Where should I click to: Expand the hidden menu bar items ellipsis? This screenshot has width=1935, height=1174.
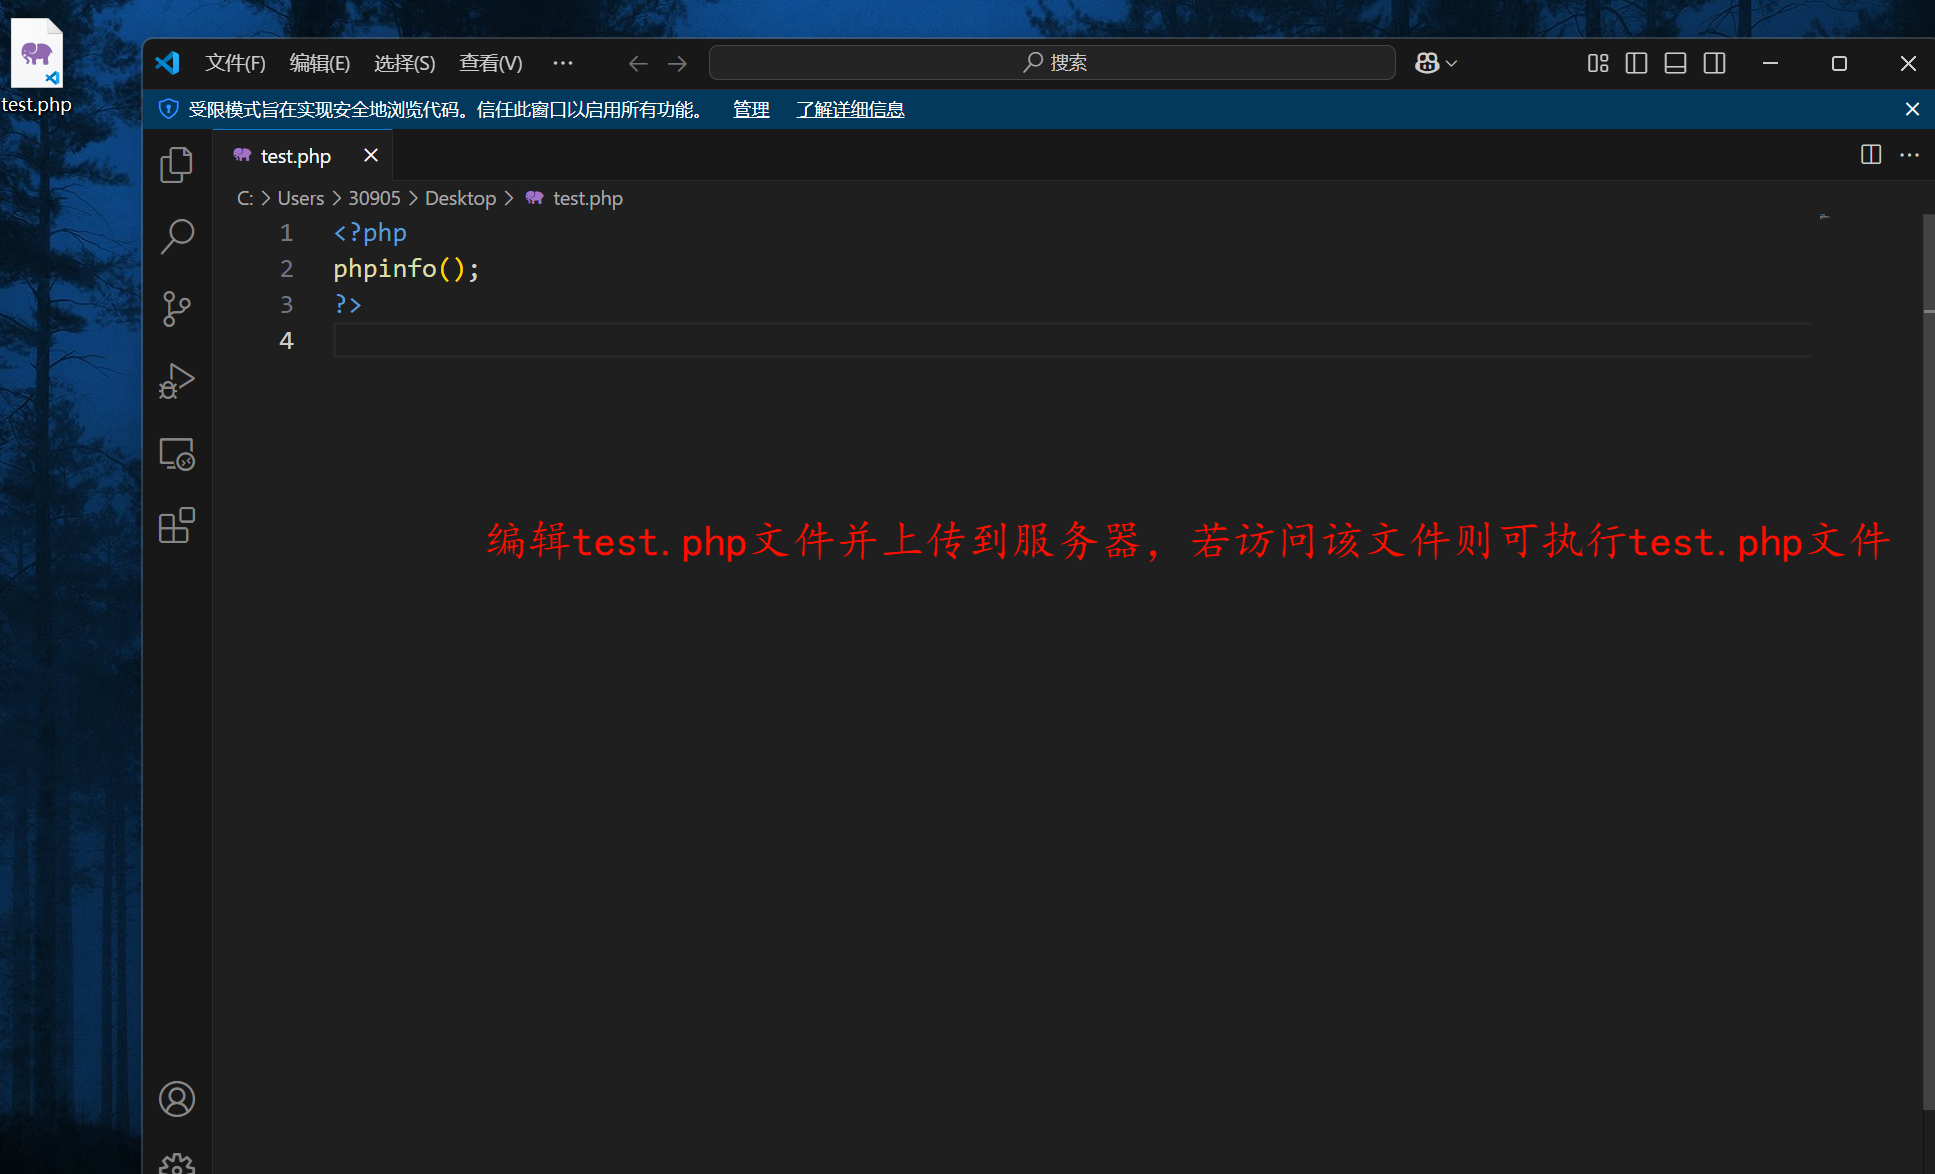pos(563,63)
